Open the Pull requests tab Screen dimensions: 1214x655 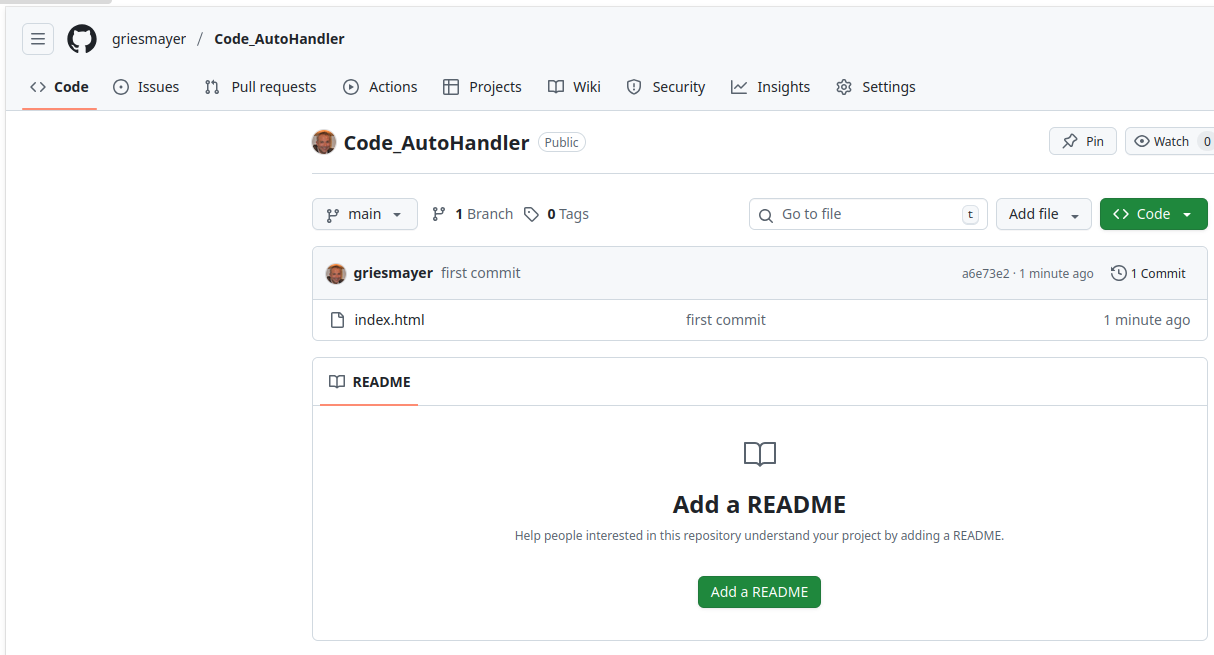260,87
